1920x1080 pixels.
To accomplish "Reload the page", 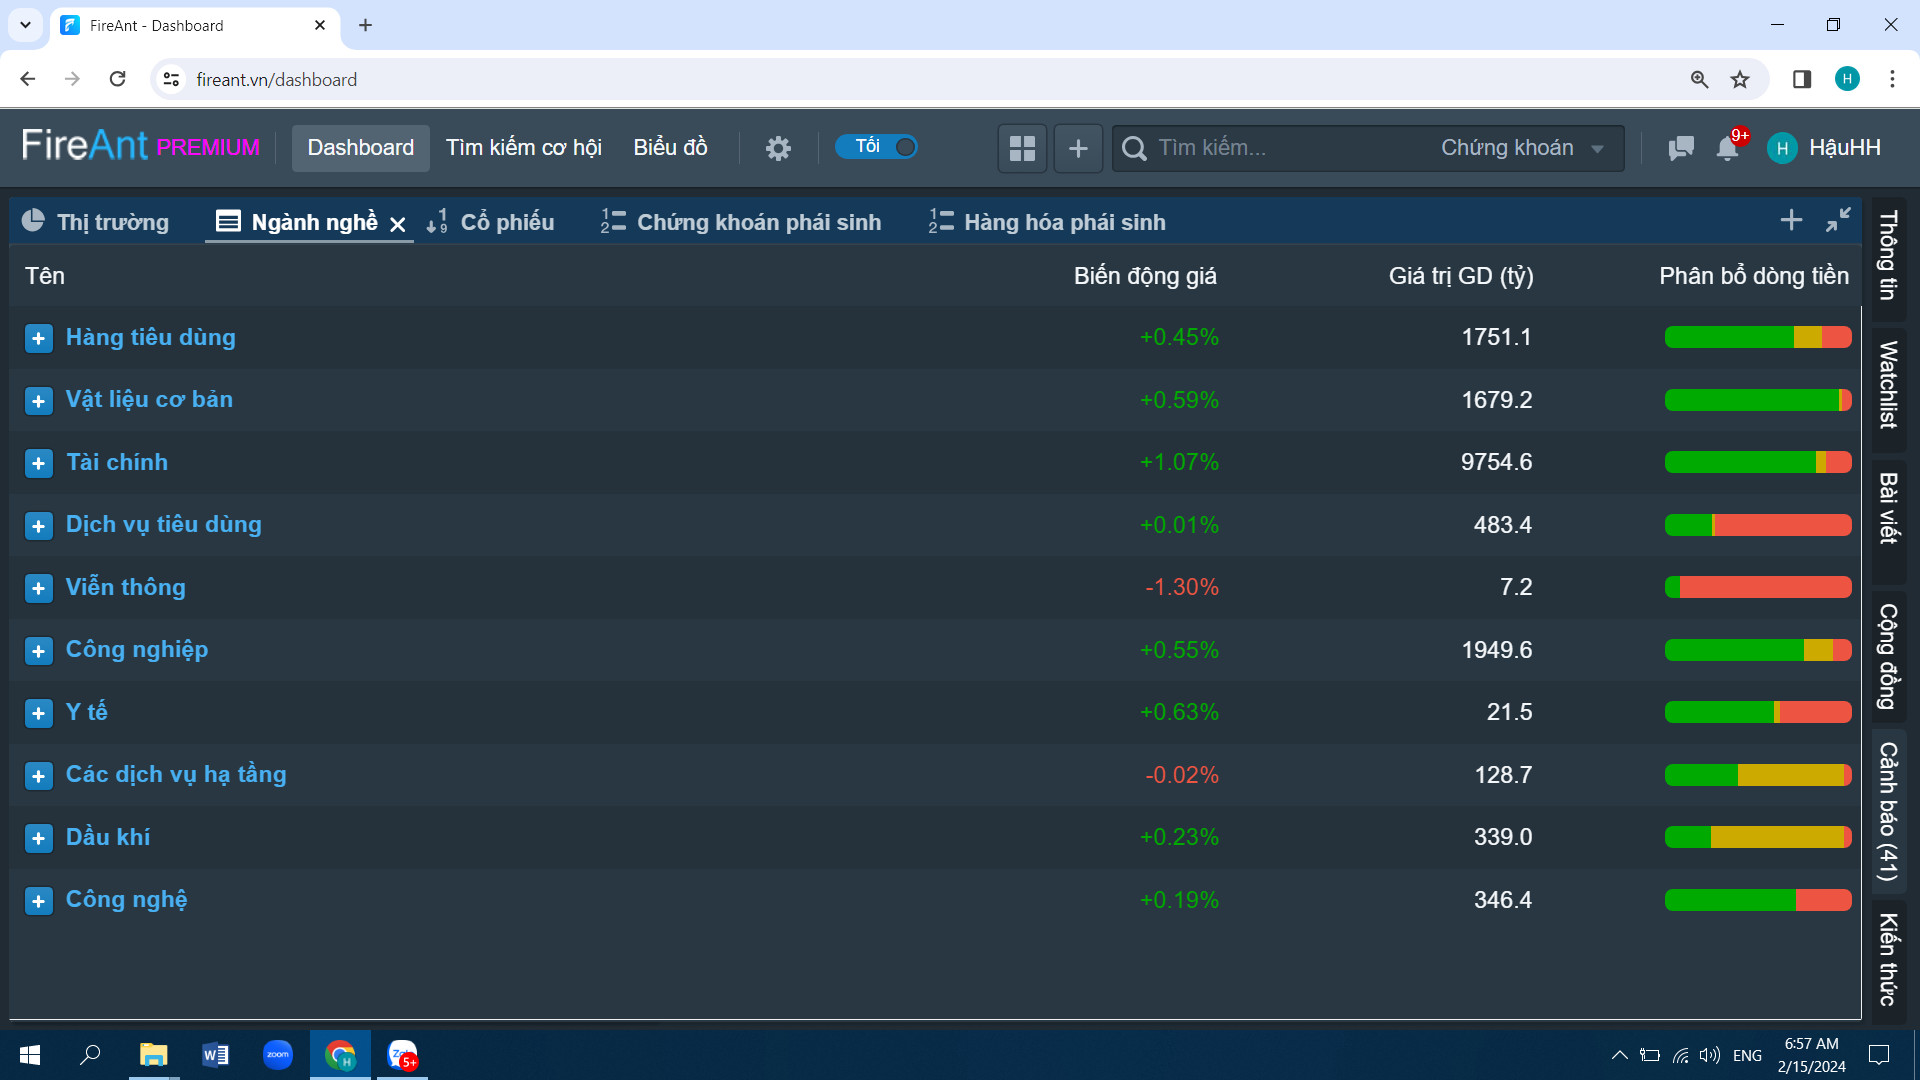I will 117,79.
